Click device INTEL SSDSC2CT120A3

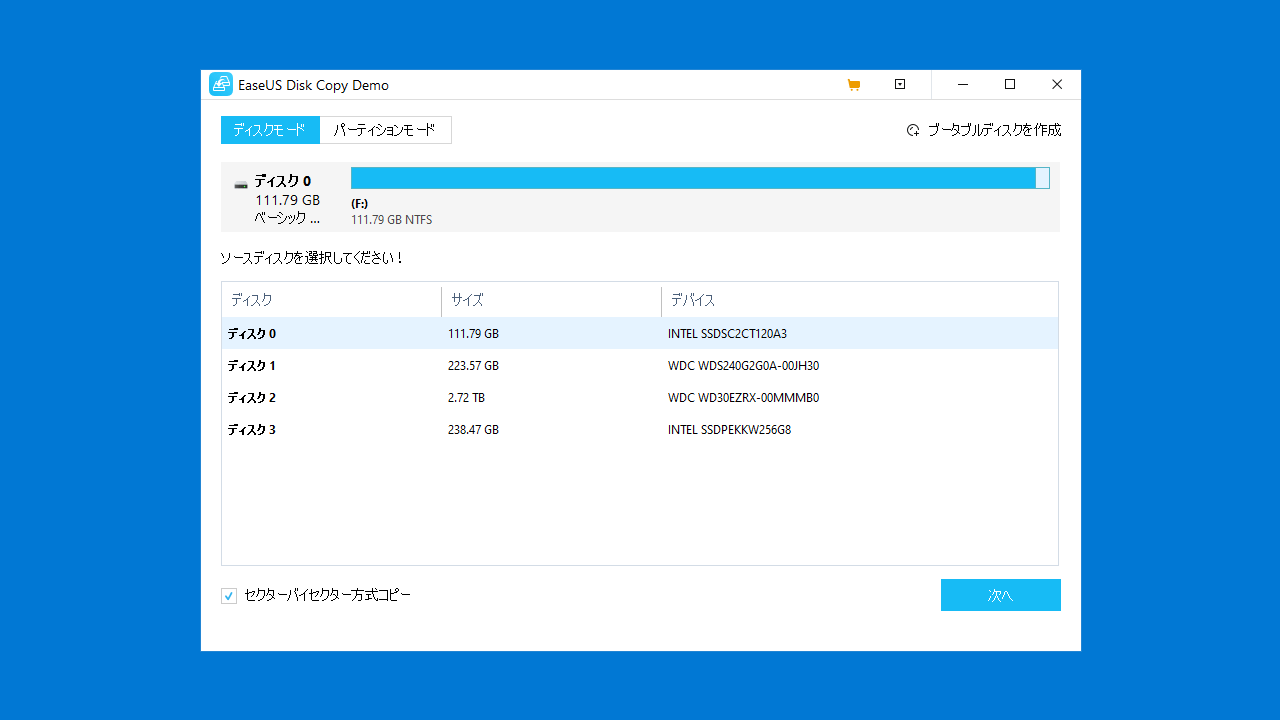tap(727, 334)
